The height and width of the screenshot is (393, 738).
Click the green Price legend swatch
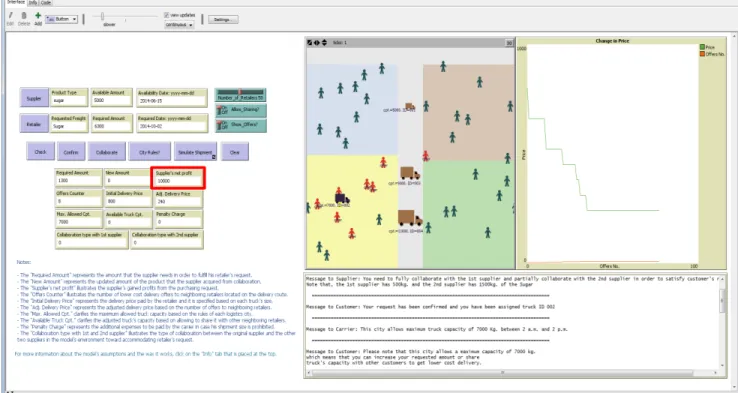click(702, 47)
